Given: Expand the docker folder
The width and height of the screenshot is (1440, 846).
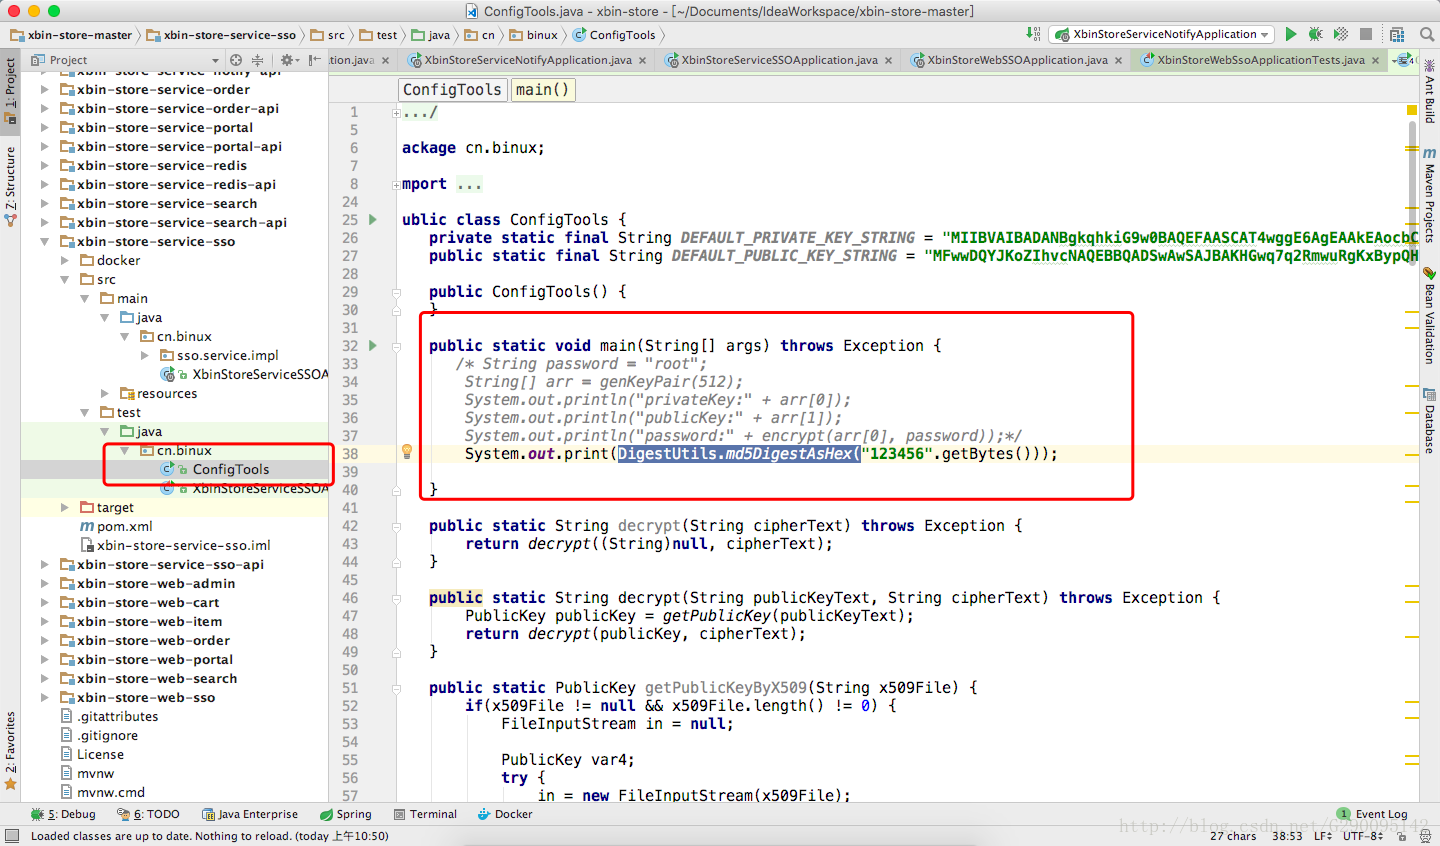Looking at the screenshot, I should point(64,260).
